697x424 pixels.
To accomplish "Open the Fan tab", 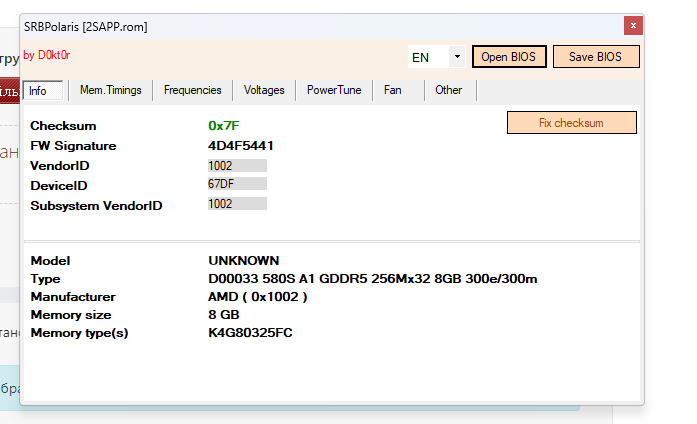I will click(392, 90).
